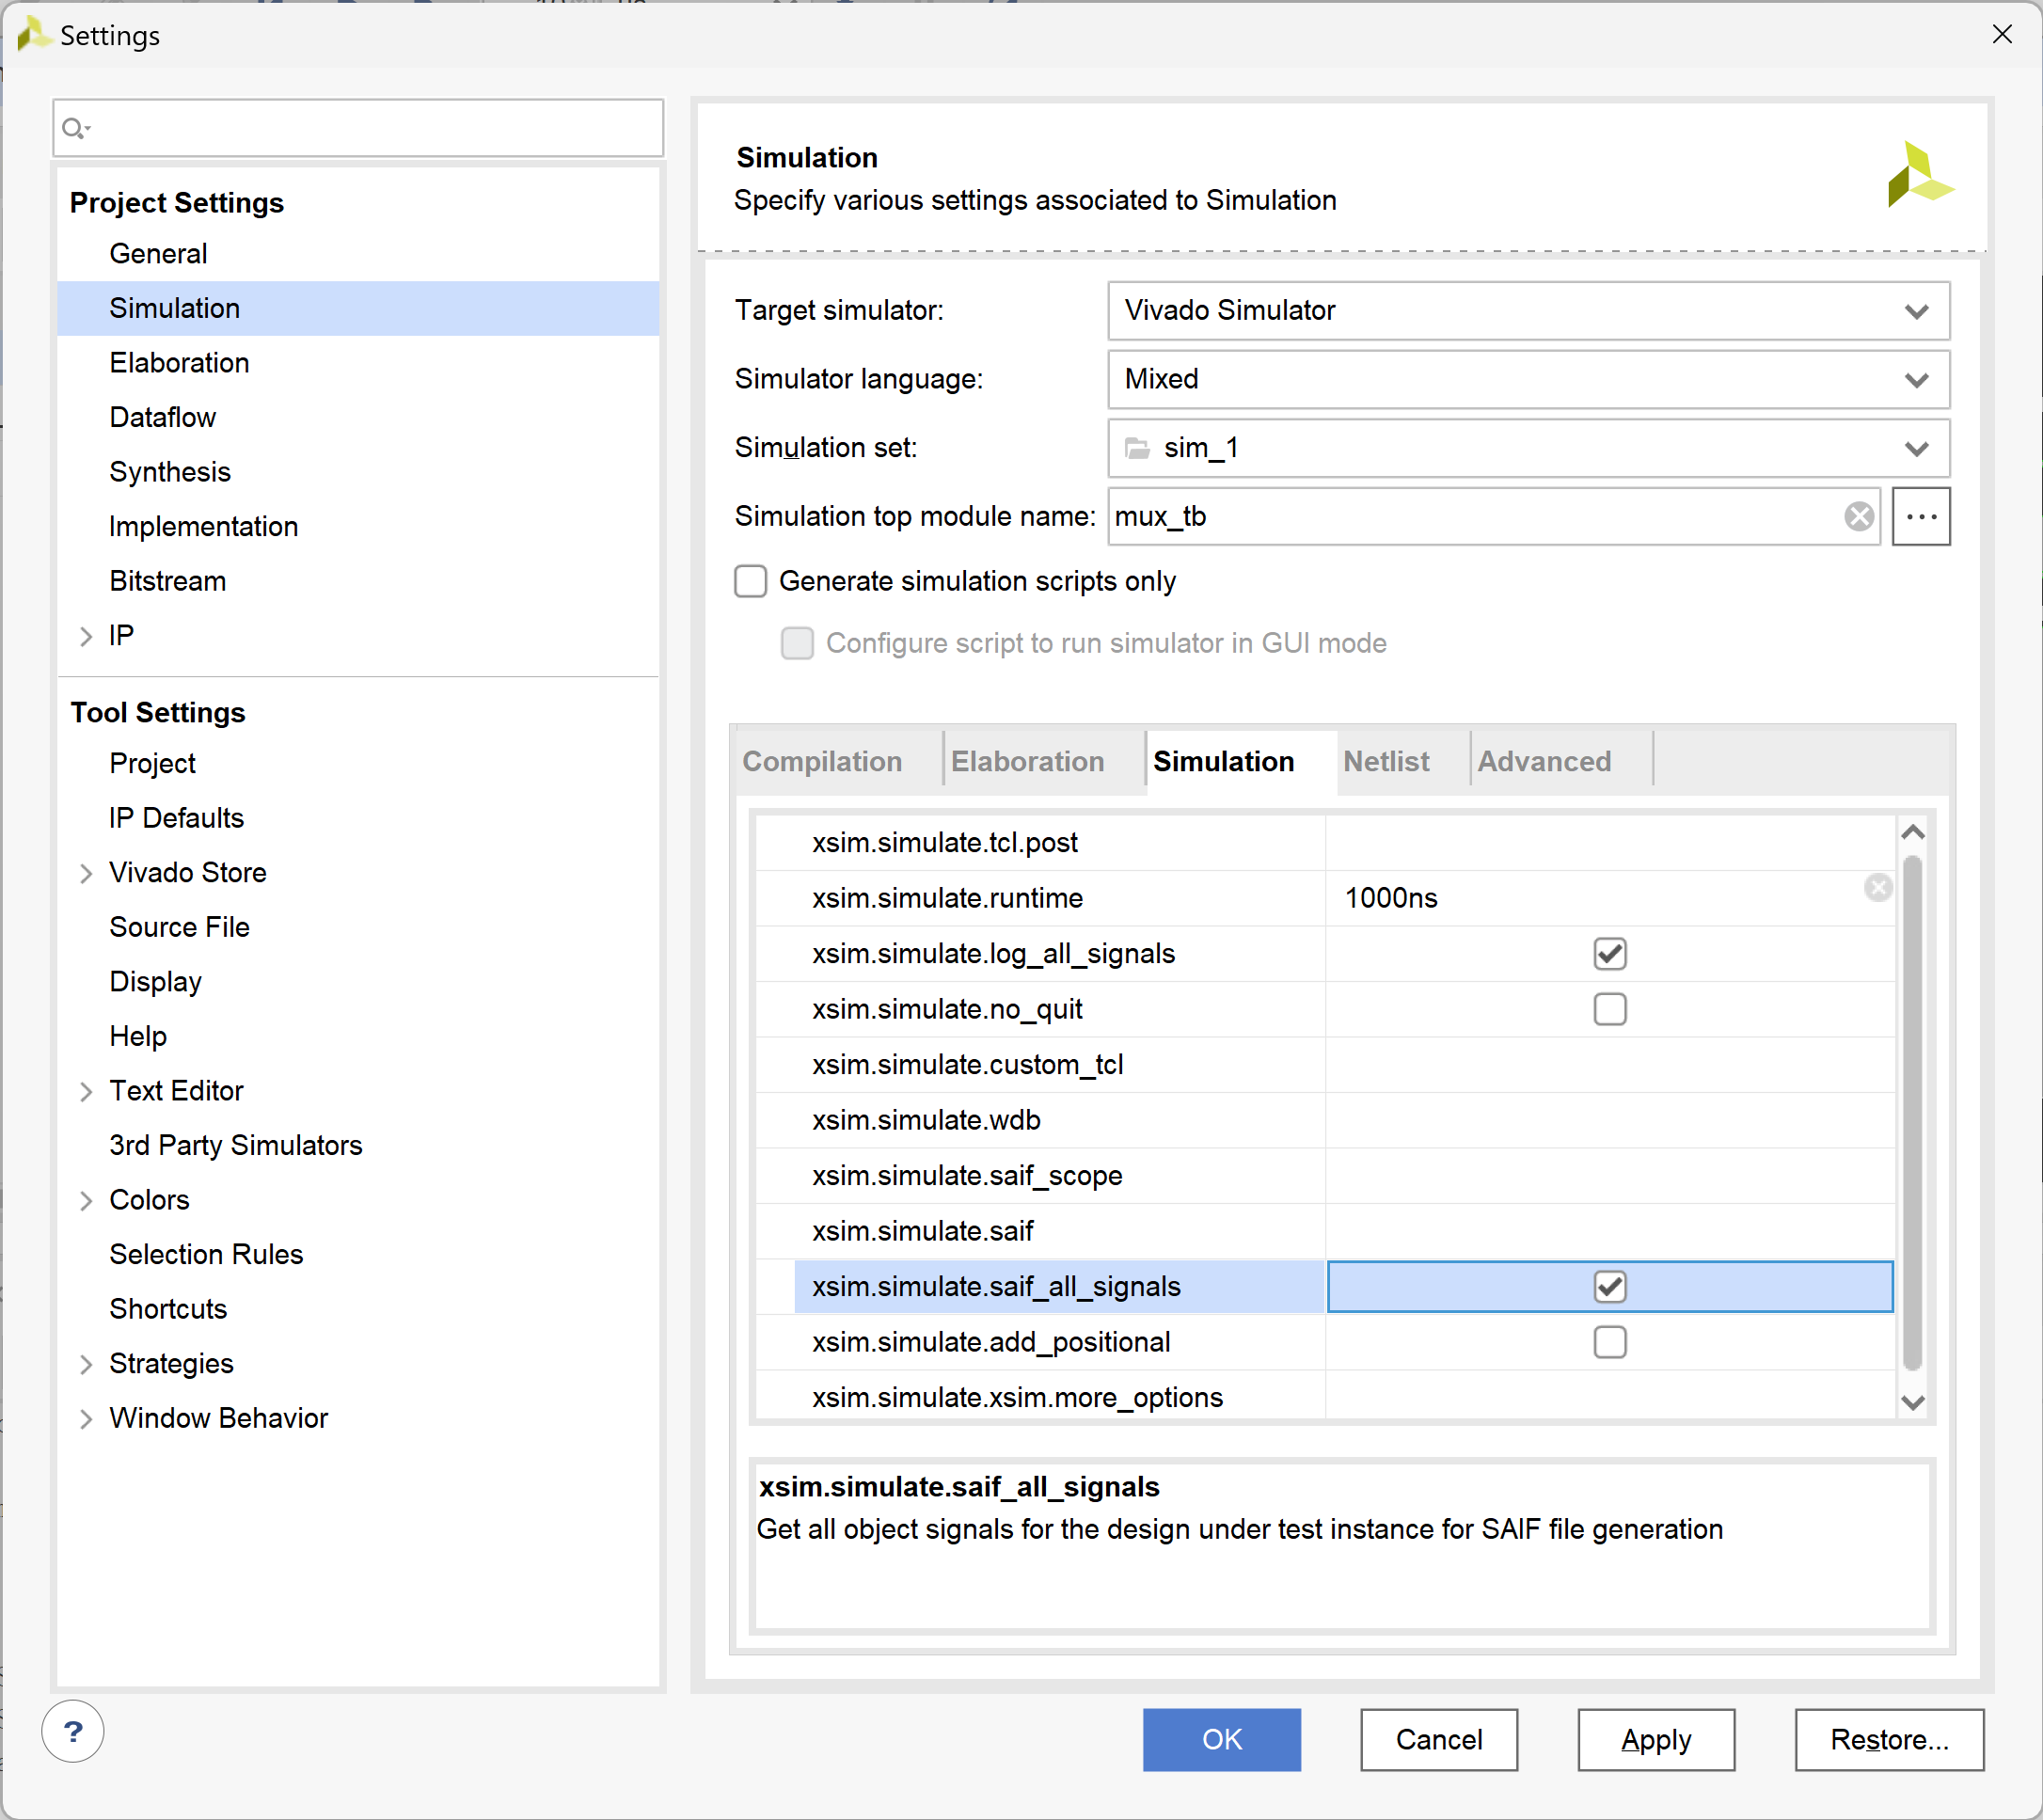The width and height of the screenshot is (2043, 1820).
Task: Confirm settings with the OK button
Action: [1222, 1740]
